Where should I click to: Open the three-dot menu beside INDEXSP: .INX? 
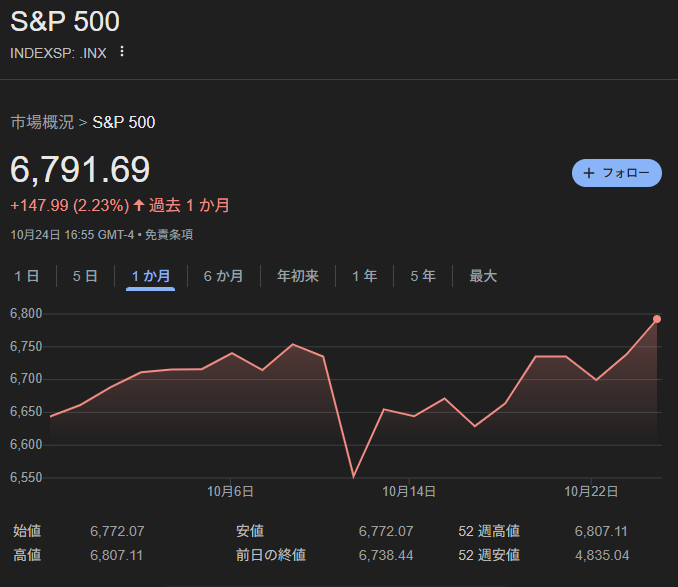[122, 52]
